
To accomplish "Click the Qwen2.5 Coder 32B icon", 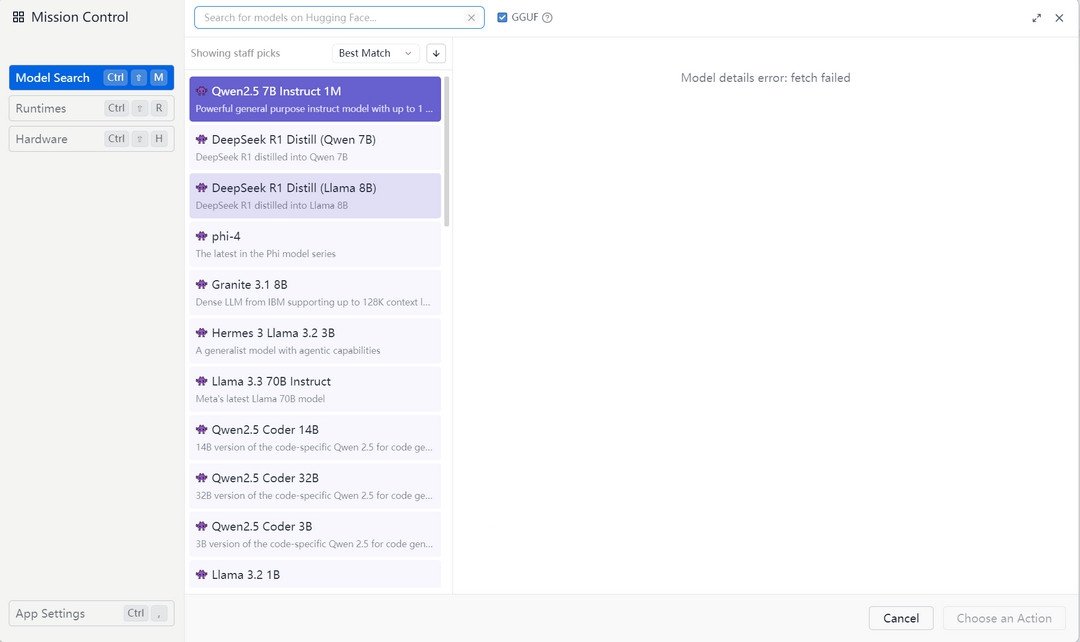I will point(201,477).
